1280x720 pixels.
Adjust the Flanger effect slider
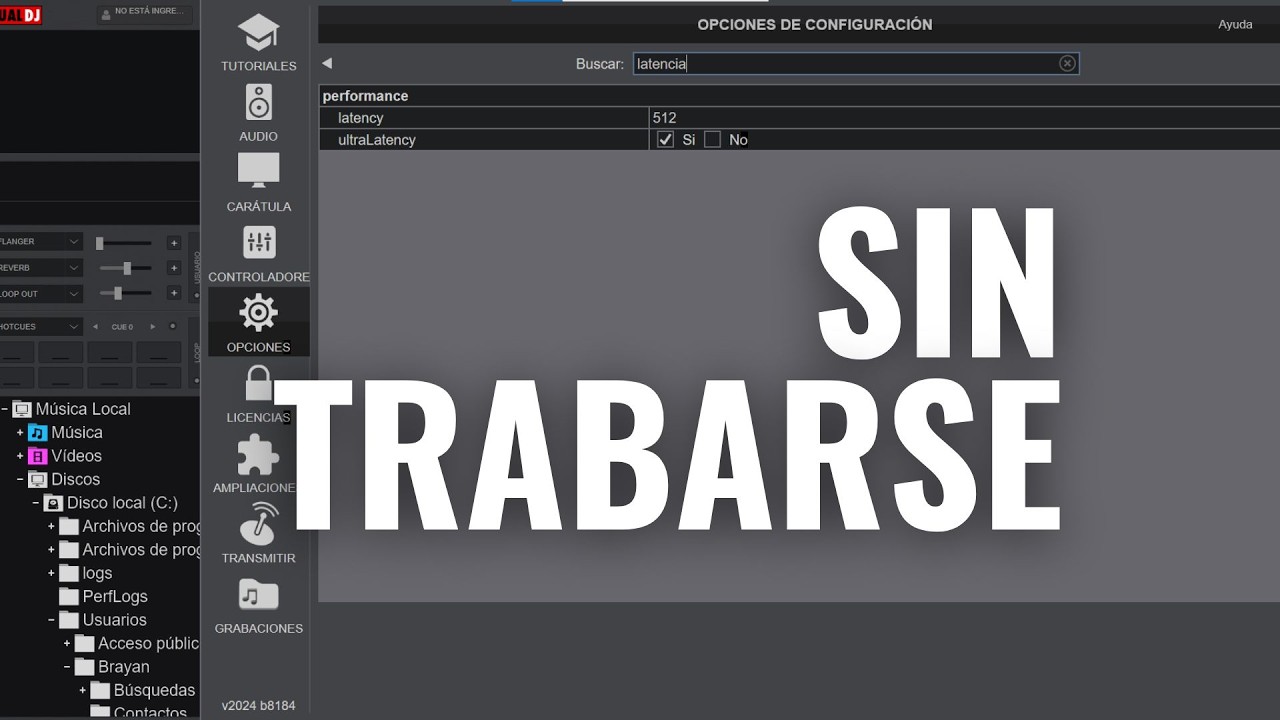pyautogui.click(x=124, y=243)
